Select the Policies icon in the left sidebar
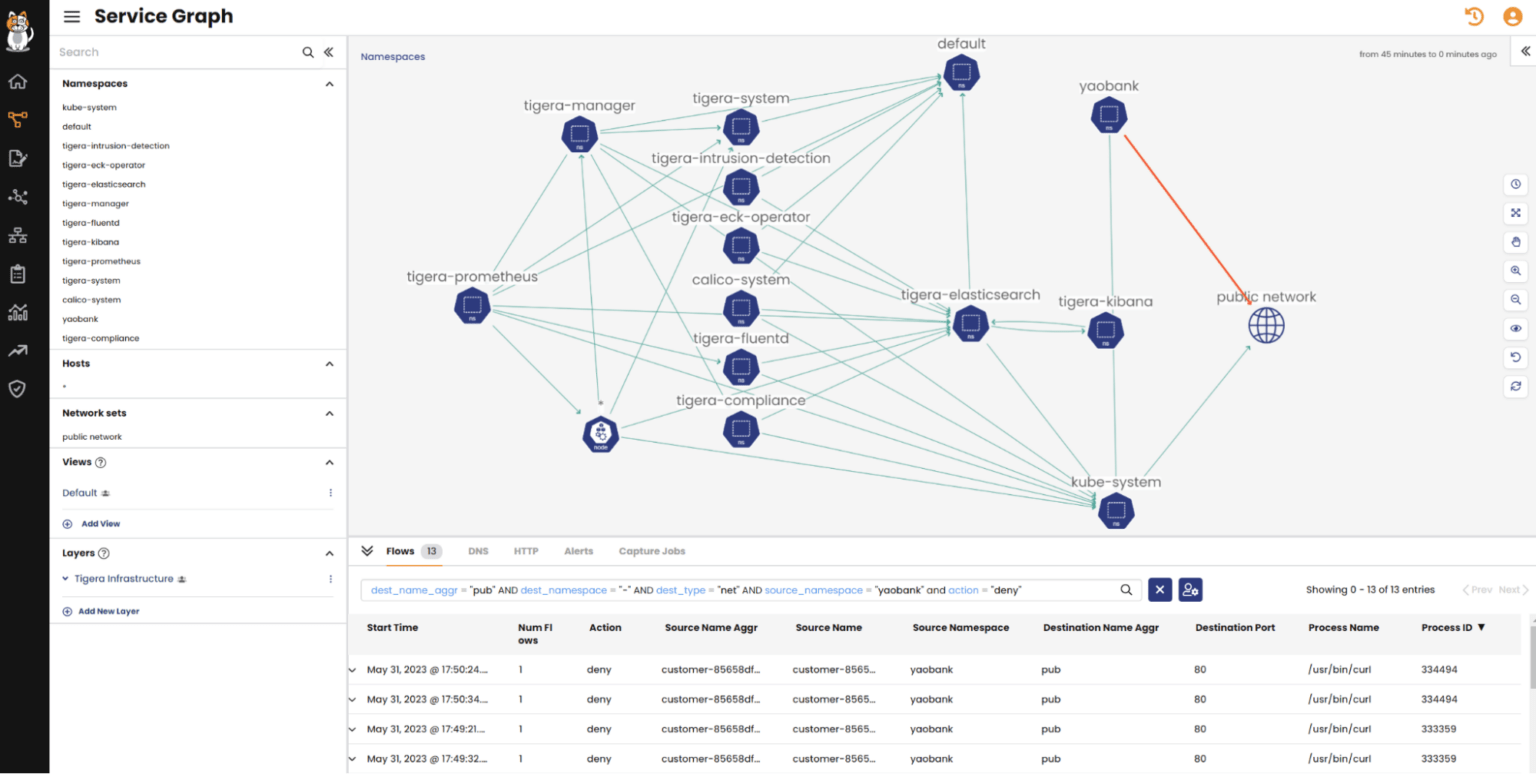 (17, 157)
